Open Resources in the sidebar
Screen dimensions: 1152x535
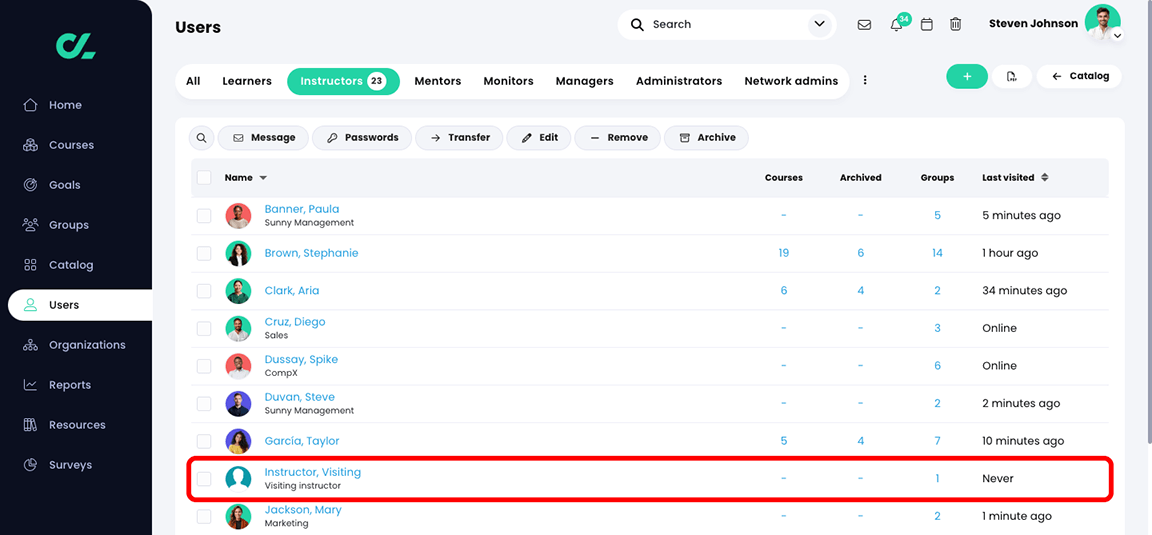(64, 425)
